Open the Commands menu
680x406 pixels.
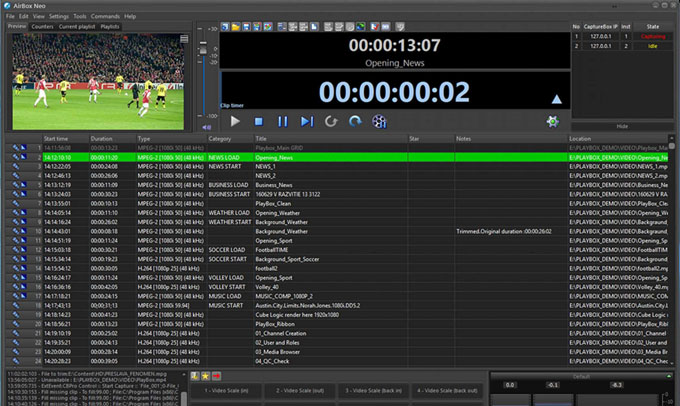tap(105, 16)
